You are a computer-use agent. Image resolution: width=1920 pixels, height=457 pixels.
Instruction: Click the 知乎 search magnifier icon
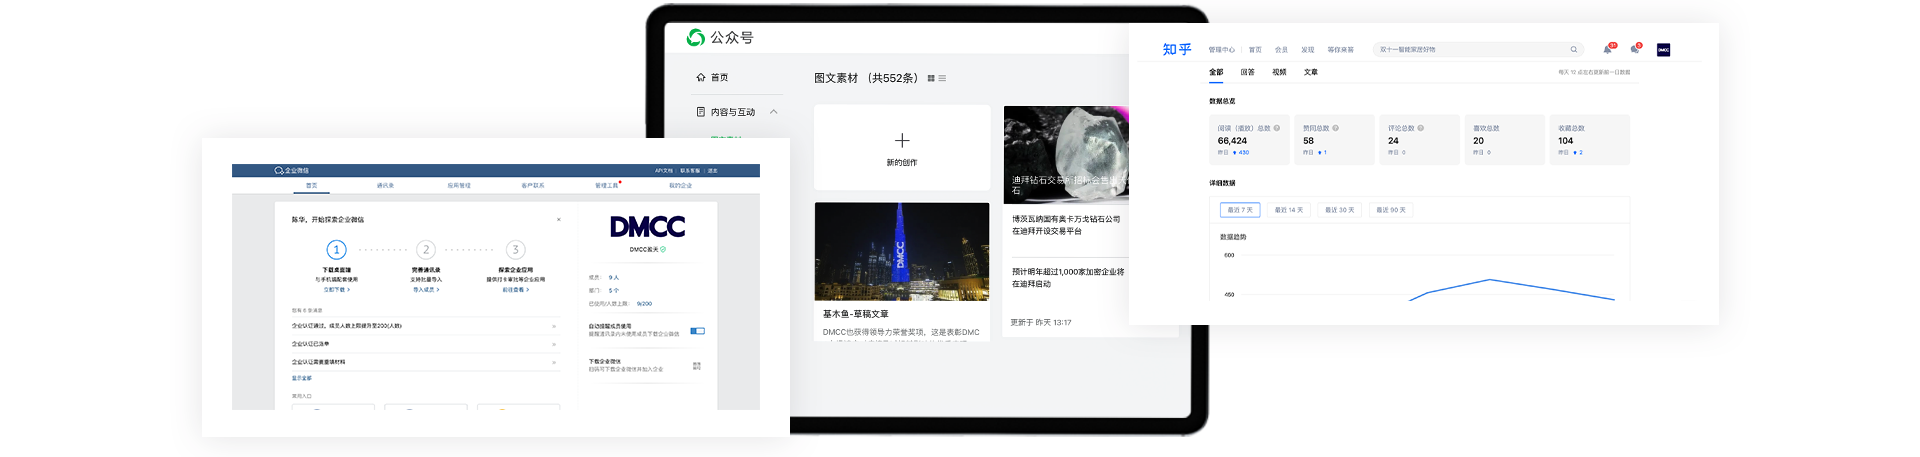(x=1574, y=49)
